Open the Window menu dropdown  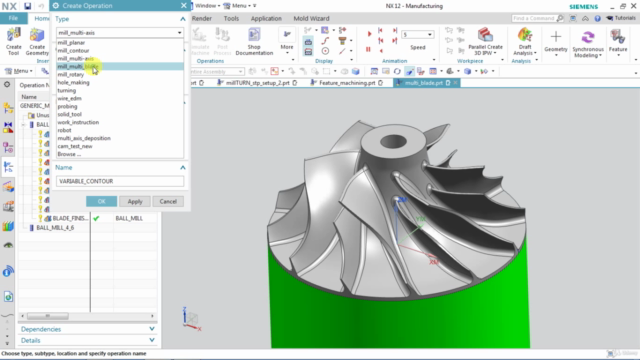coord(207,6)
